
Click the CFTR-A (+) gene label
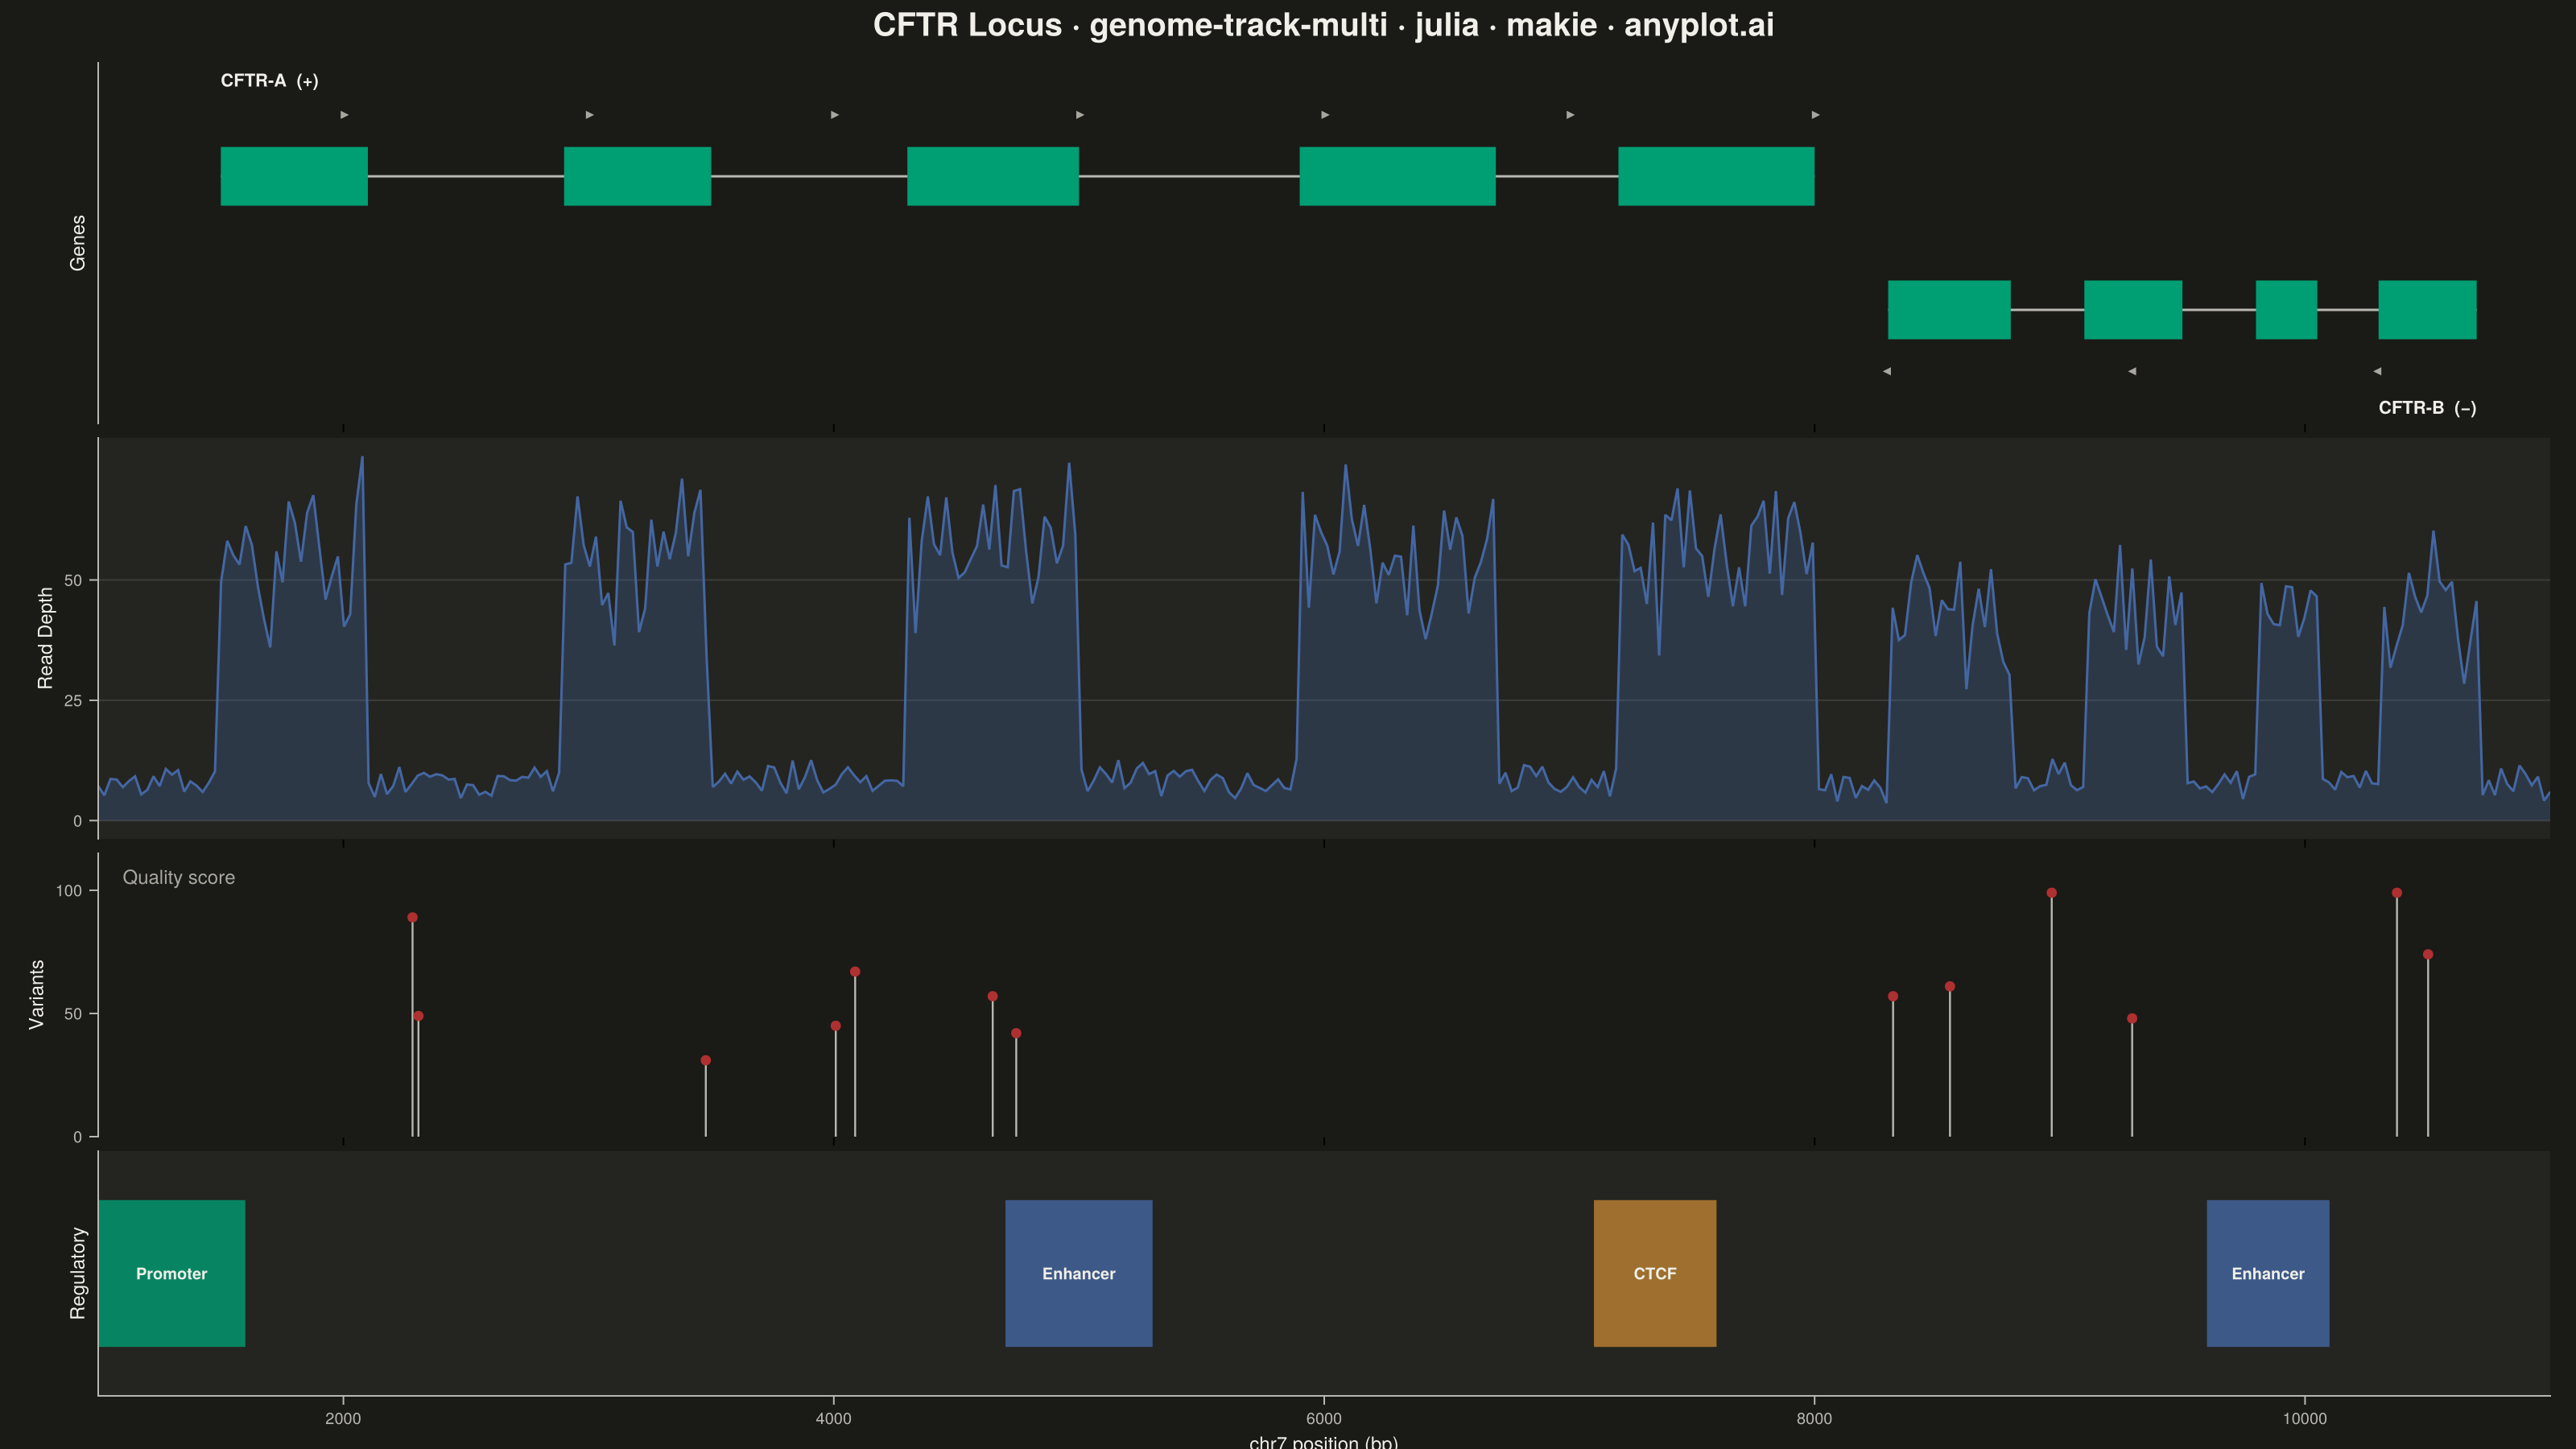tap(270, 81)
